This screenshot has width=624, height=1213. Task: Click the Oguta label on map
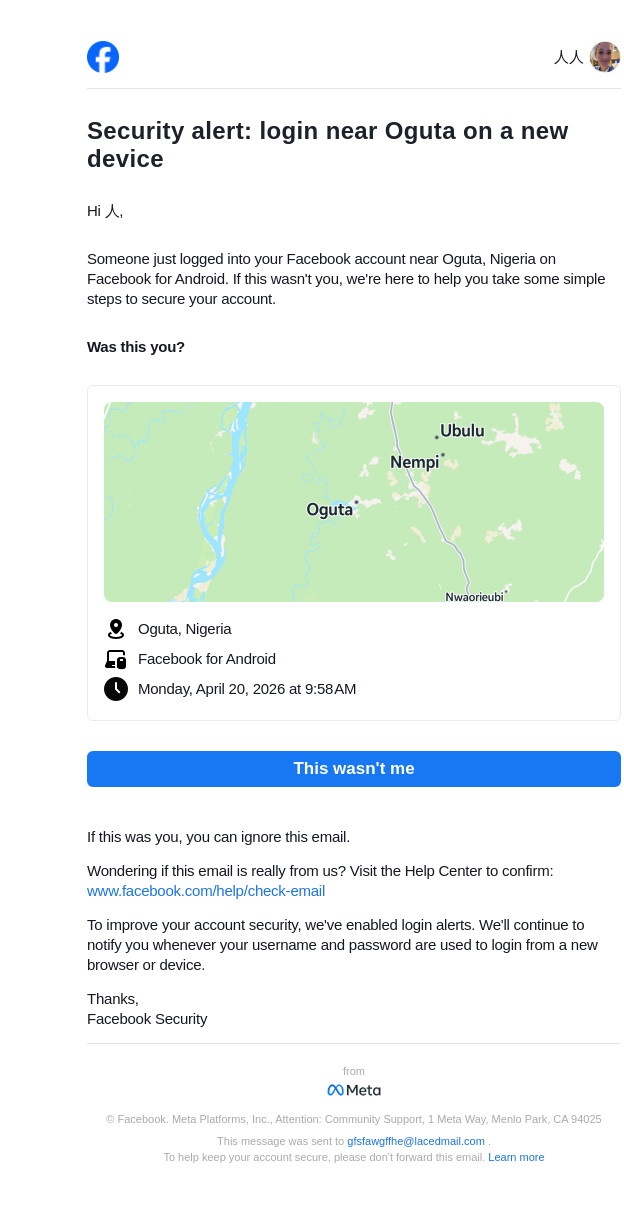pyautogui.click(x=329, y=510)
